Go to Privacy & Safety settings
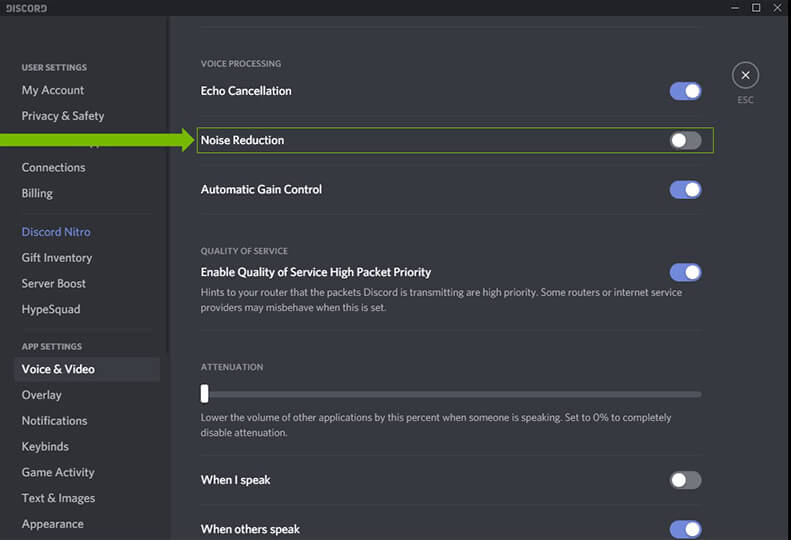 63,116
